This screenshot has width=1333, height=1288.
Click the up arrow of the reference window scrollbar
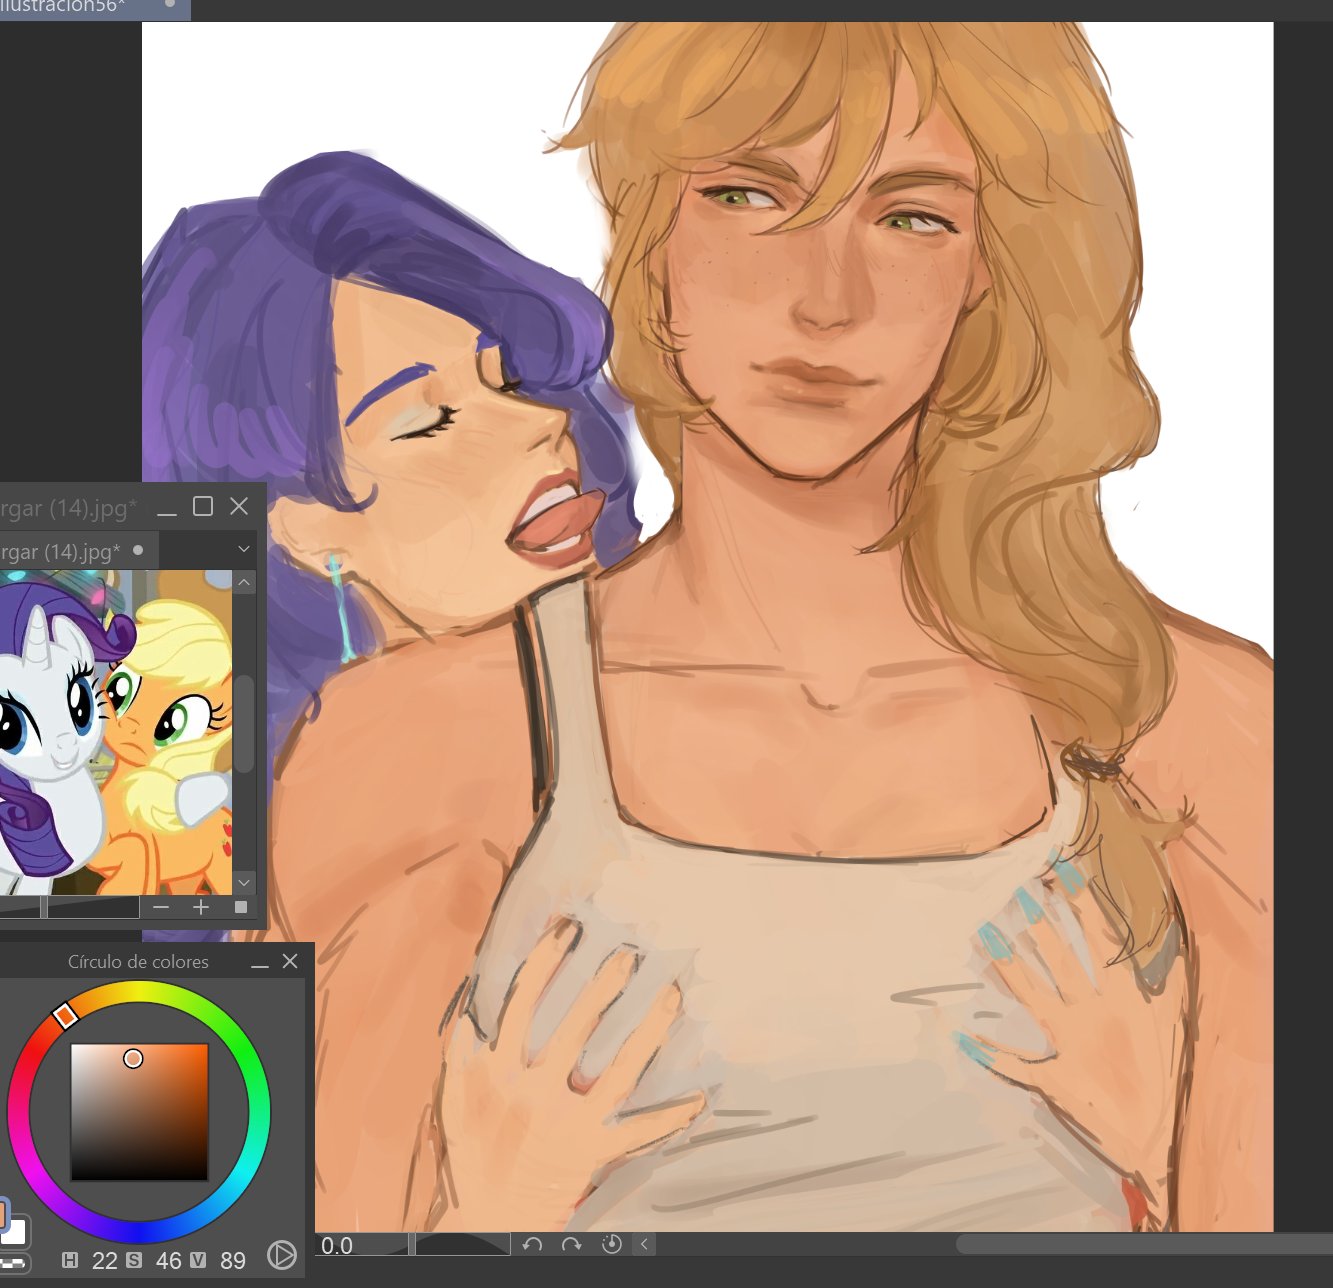click(x=244, y=582)
